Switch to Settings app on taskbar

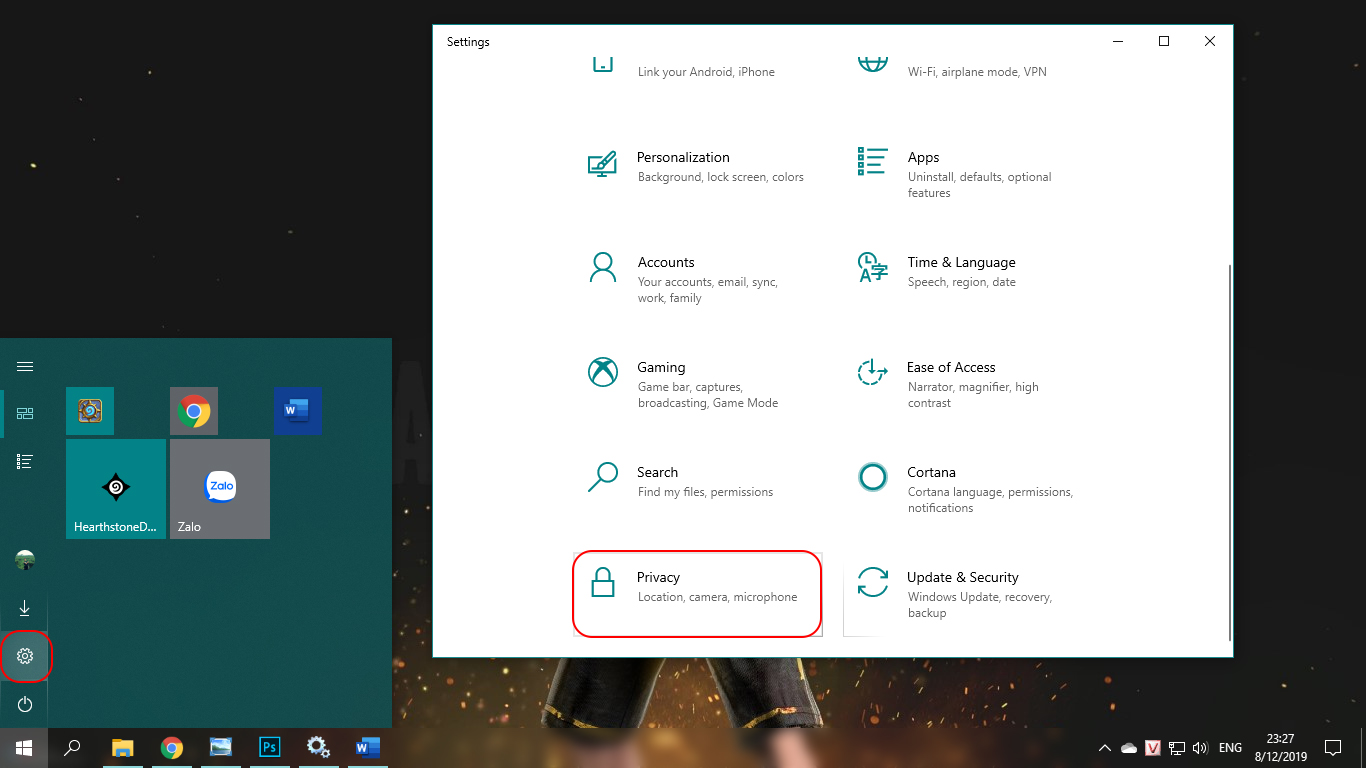tap(318, 747)
